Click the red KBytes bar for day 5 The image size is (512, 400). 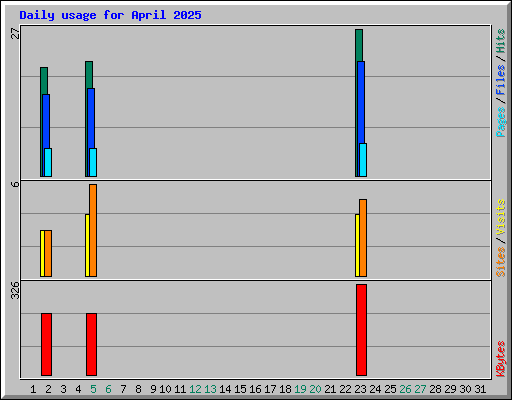91,344
